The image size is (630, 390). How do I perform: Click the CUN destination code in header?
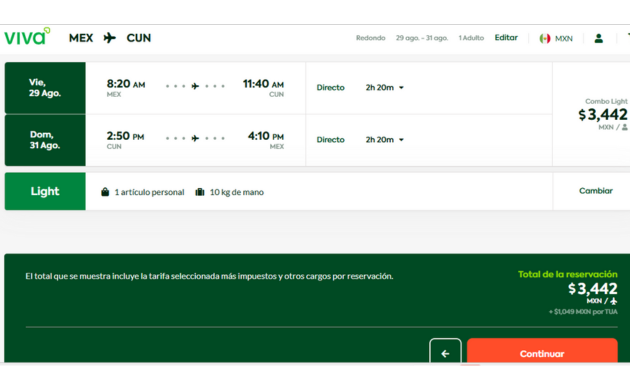point(139,38)
